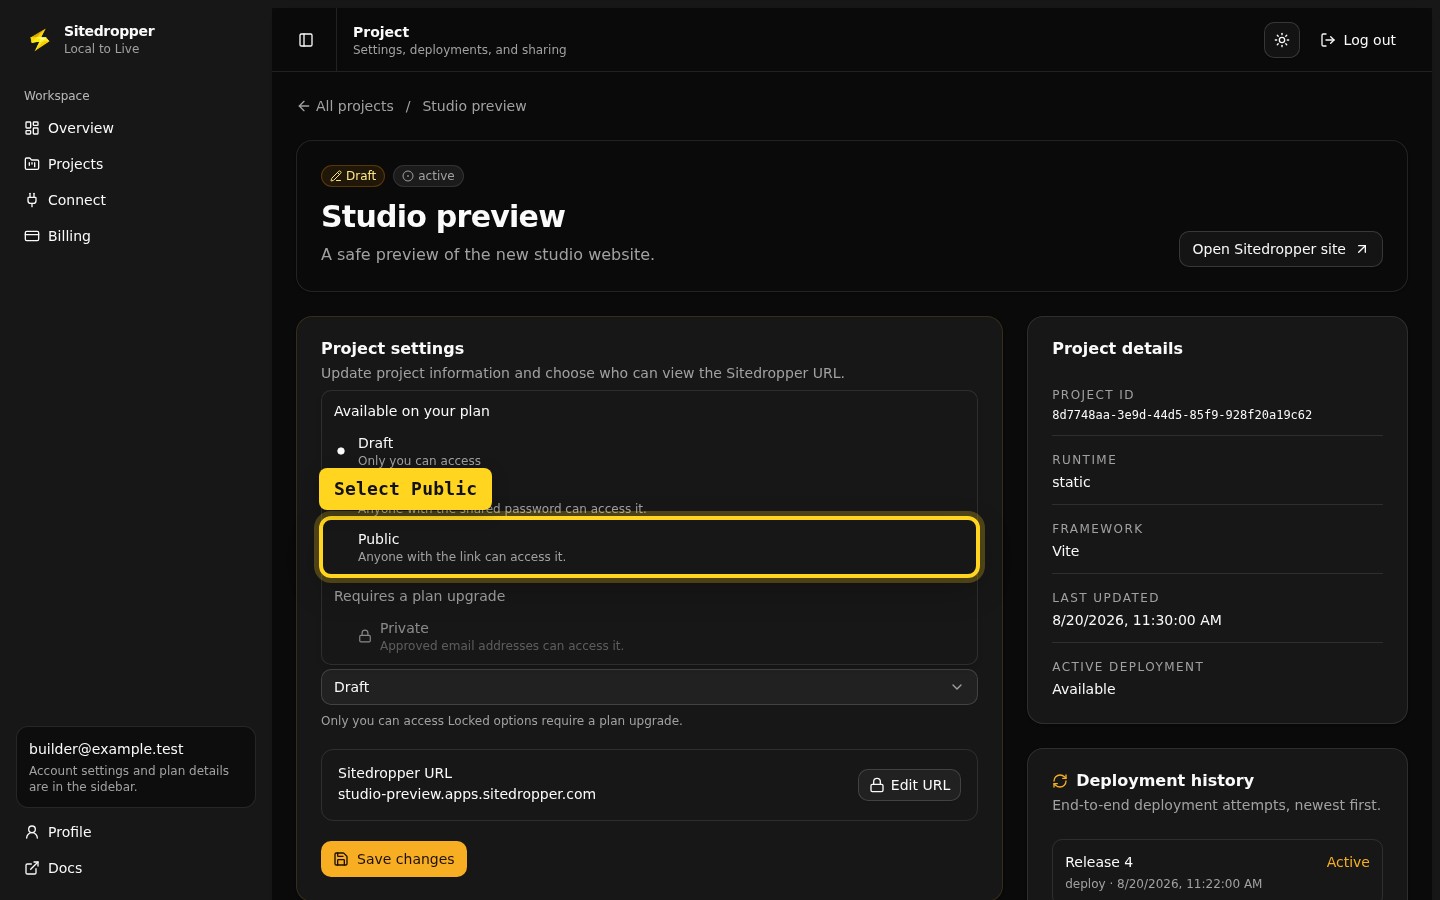Select the Public access option
1440x900 pixels.
coord(649,547)
